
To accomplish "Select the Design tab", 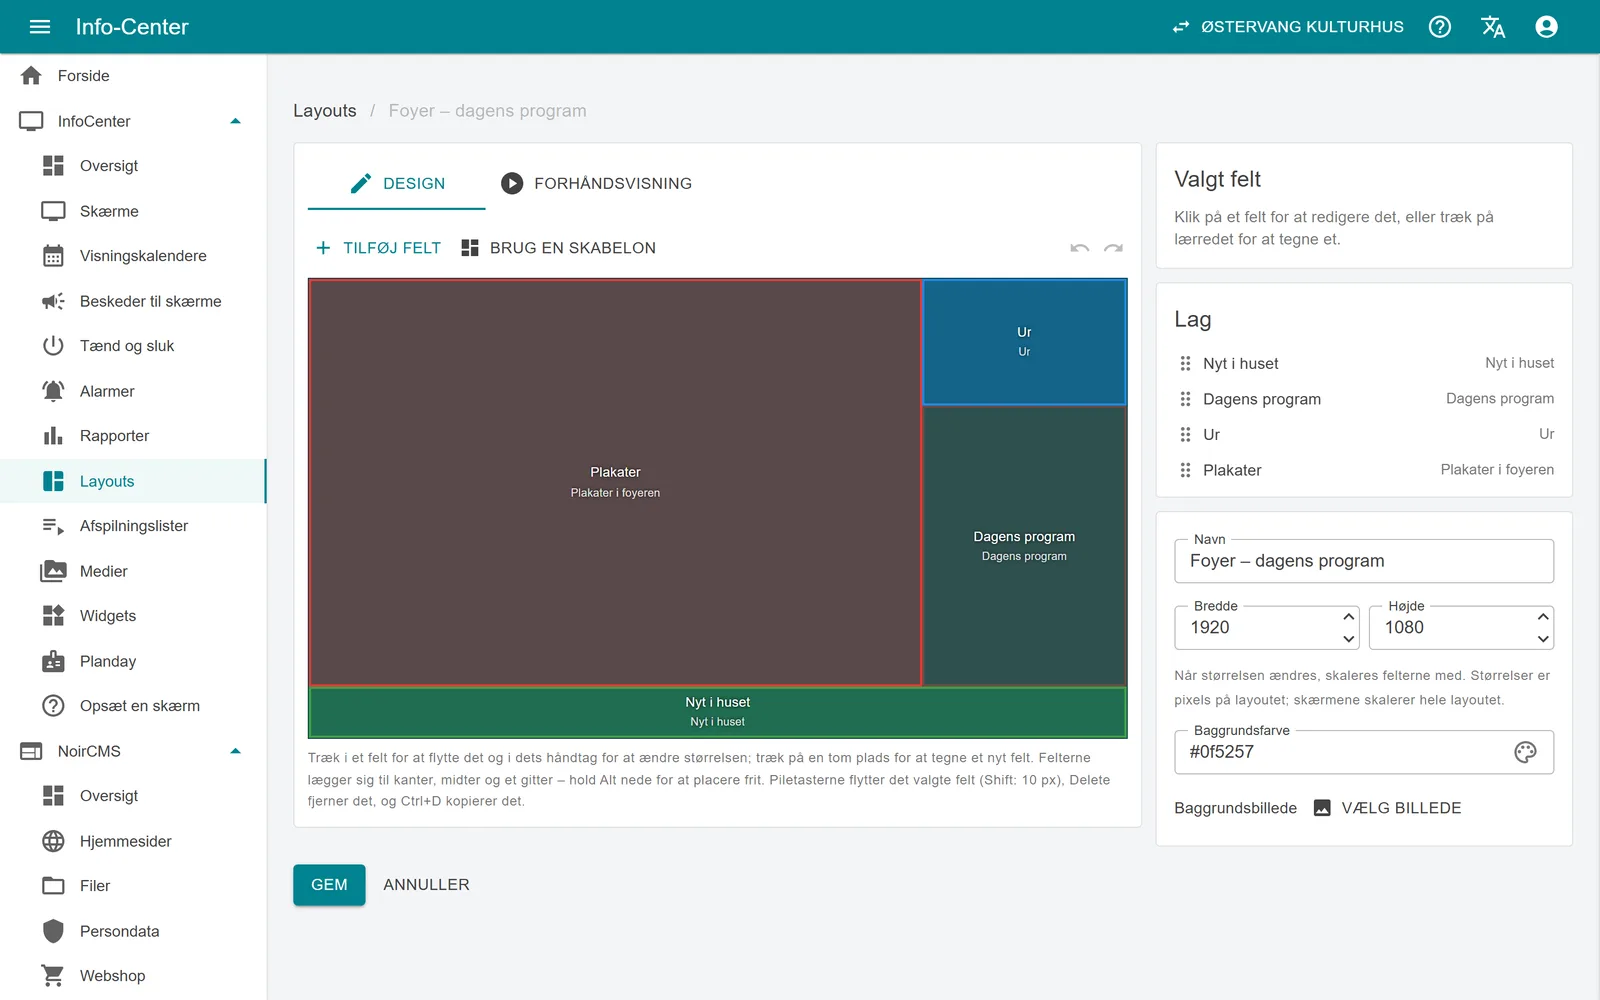I will coord(397,183).
